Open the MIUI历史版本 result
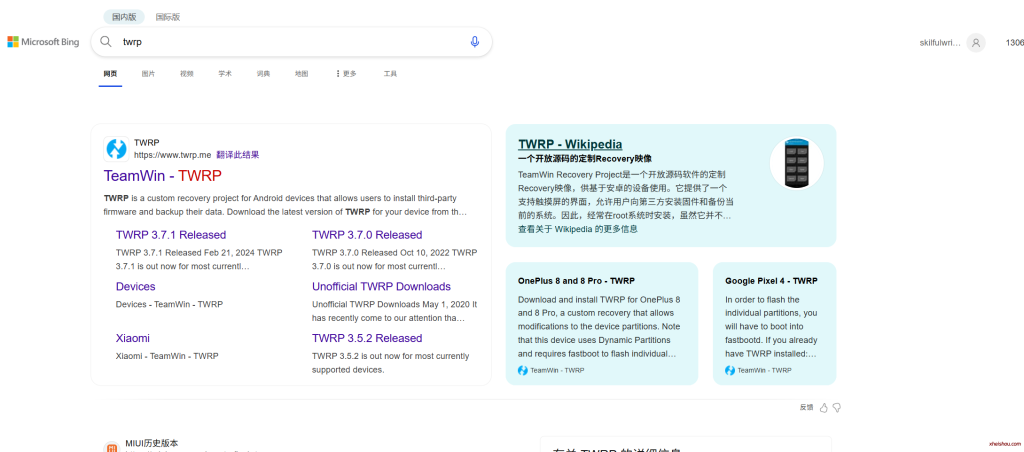1024x452 pixels. click(x=152, y=443)
